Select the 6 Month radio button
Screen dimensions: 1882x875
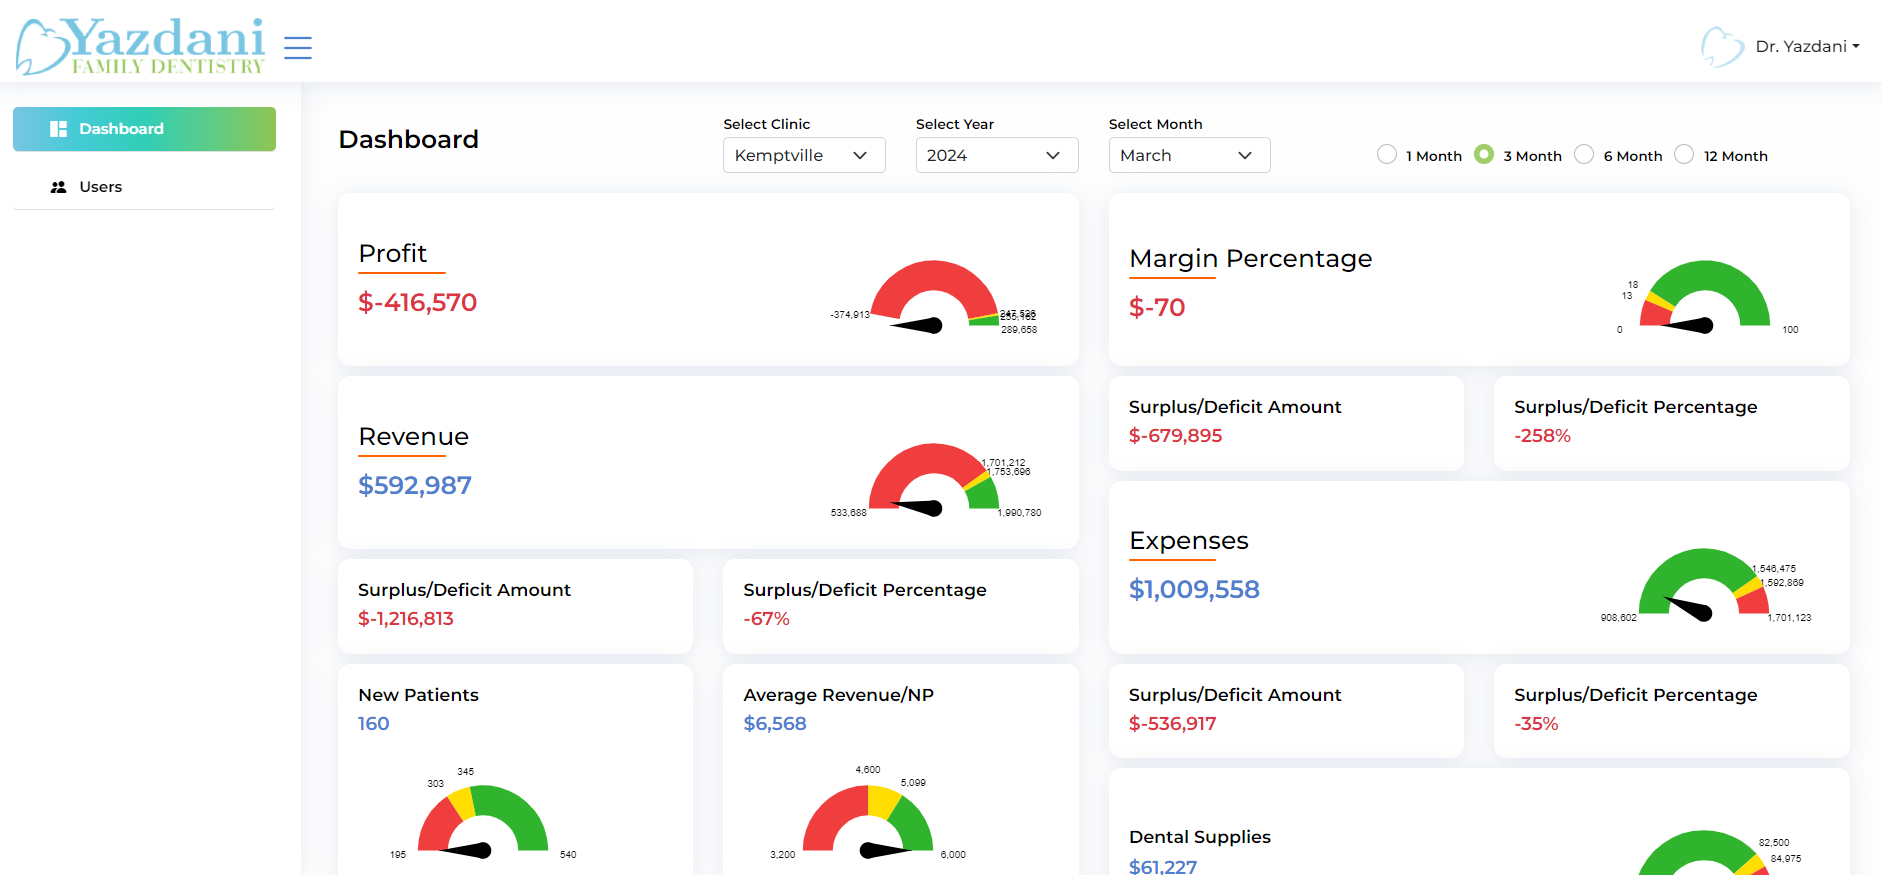[1584, 154]
